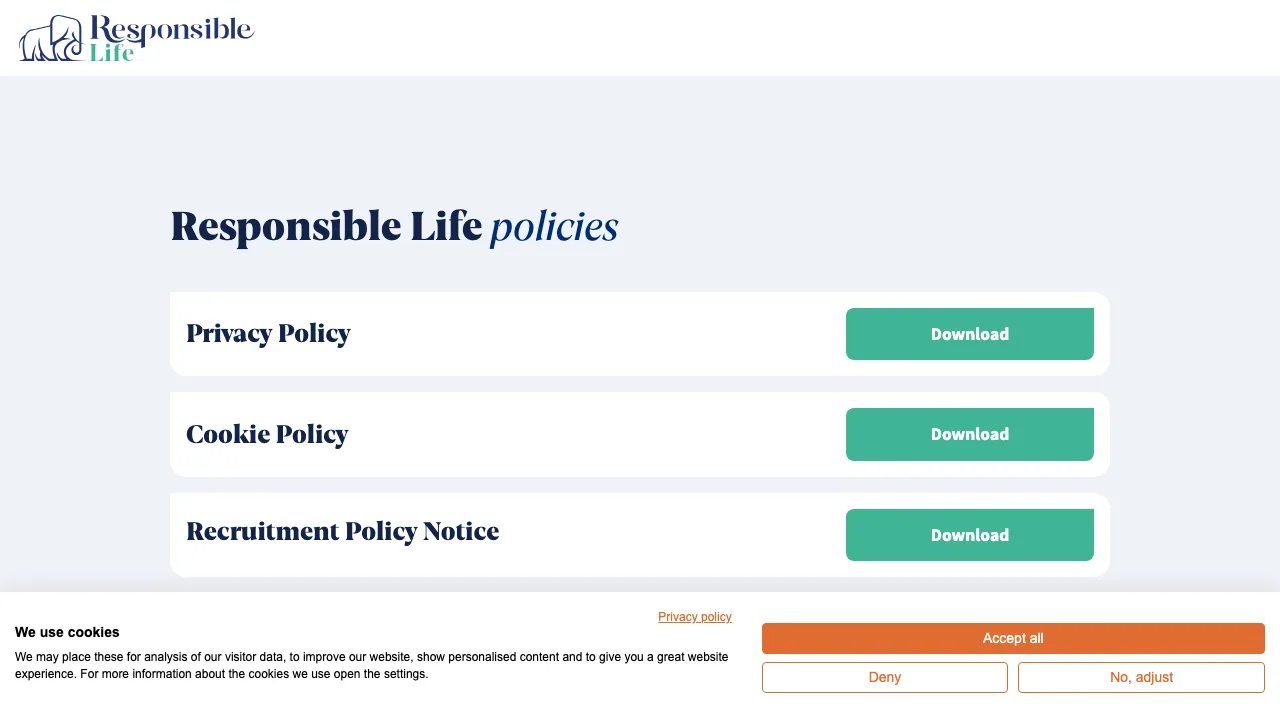This screenshot has height=720, width=1280.
Task: Click the 'Recruitment Policy Notice' card heading
Action: pos(342,531)
